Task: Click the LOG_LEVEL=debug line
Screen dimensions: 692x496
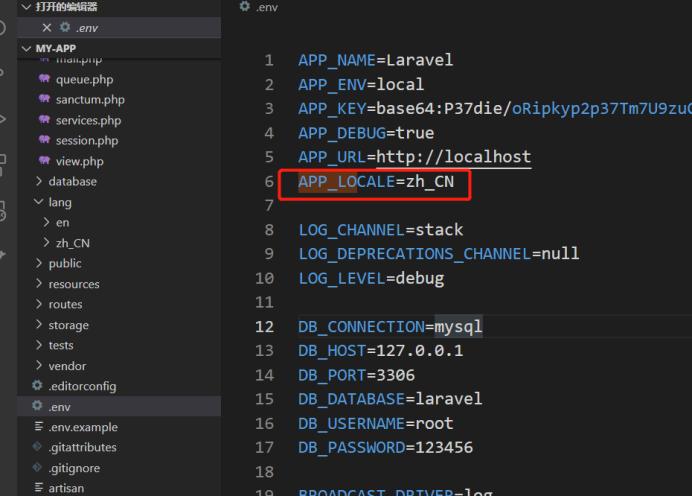Action: pyautogui.click(x=371, y=278)
